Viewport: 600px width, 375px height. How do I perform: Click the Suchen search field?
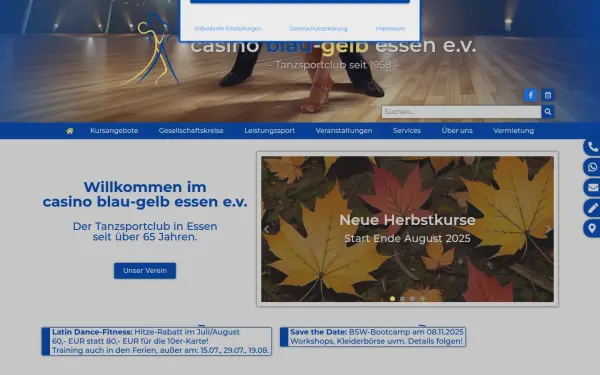(x=461, y=112)
